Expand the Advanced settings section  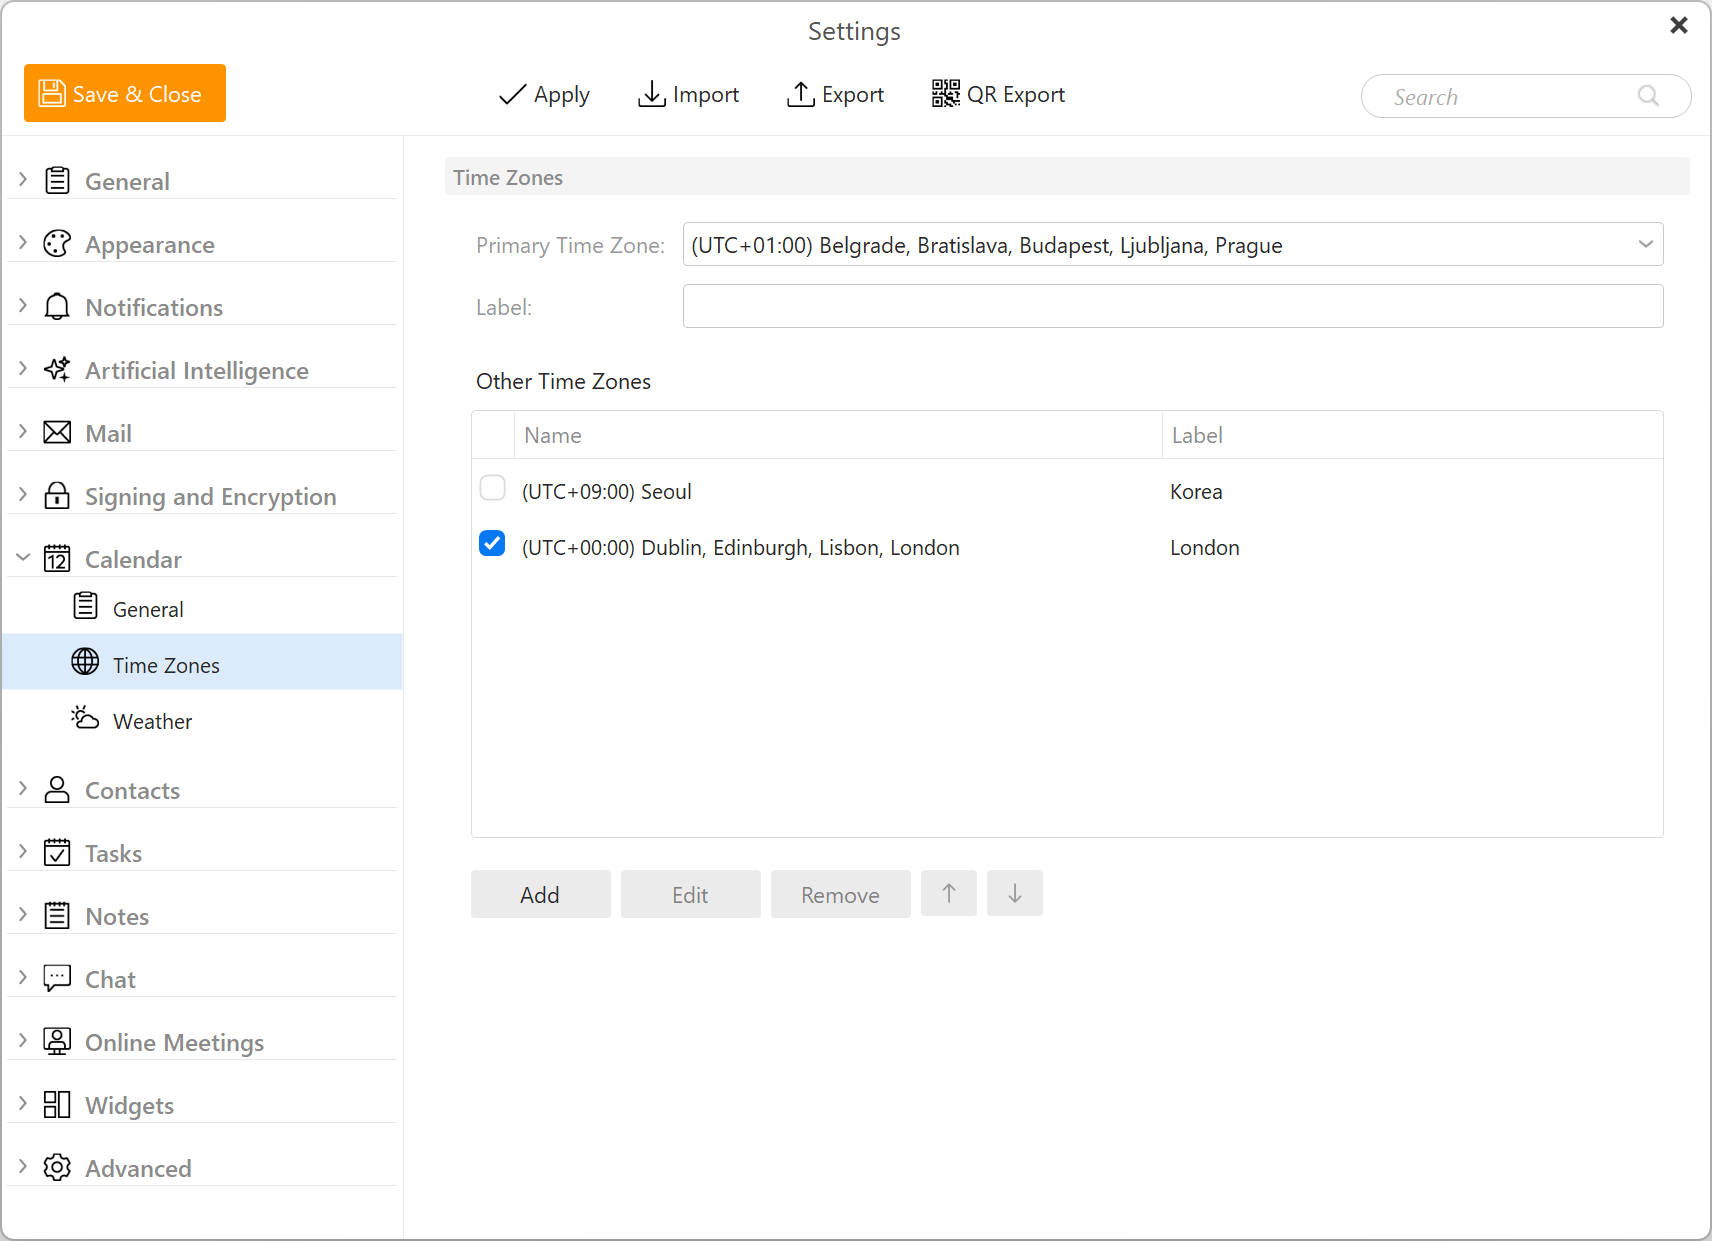[23, 1167]
